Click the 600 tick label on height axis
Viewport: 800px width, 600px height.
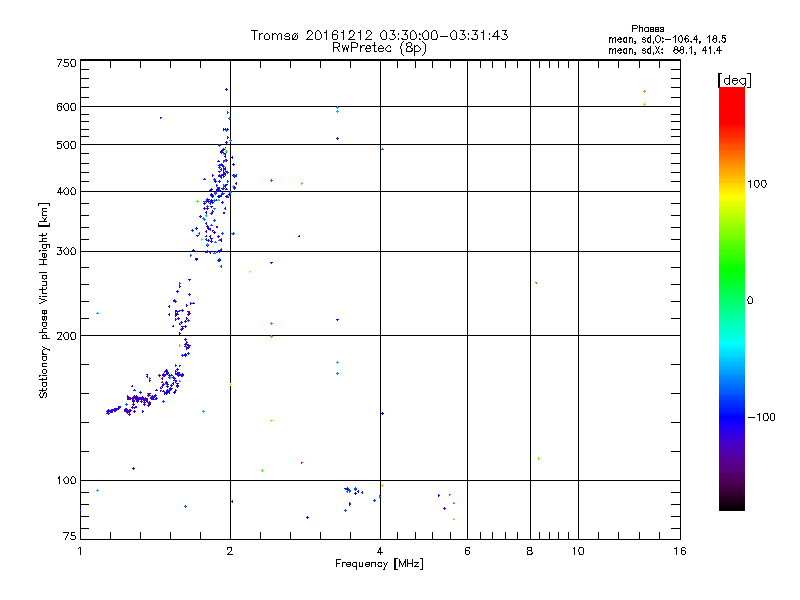pos(66,107)
